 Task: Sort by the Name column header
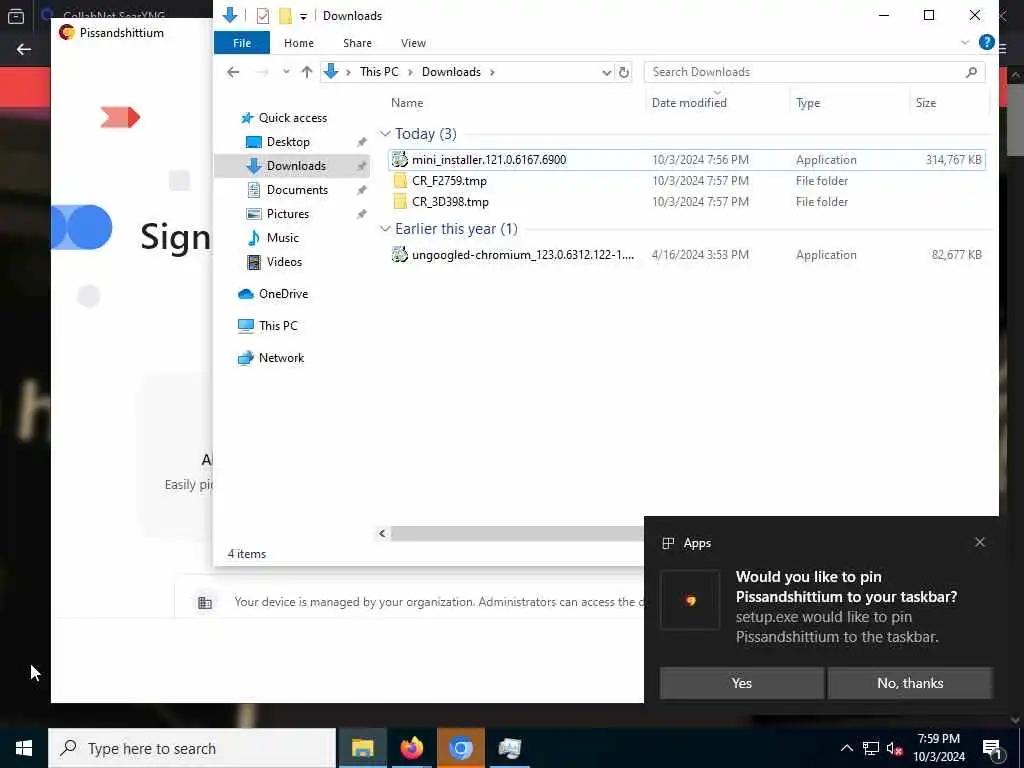coord(407,103)
